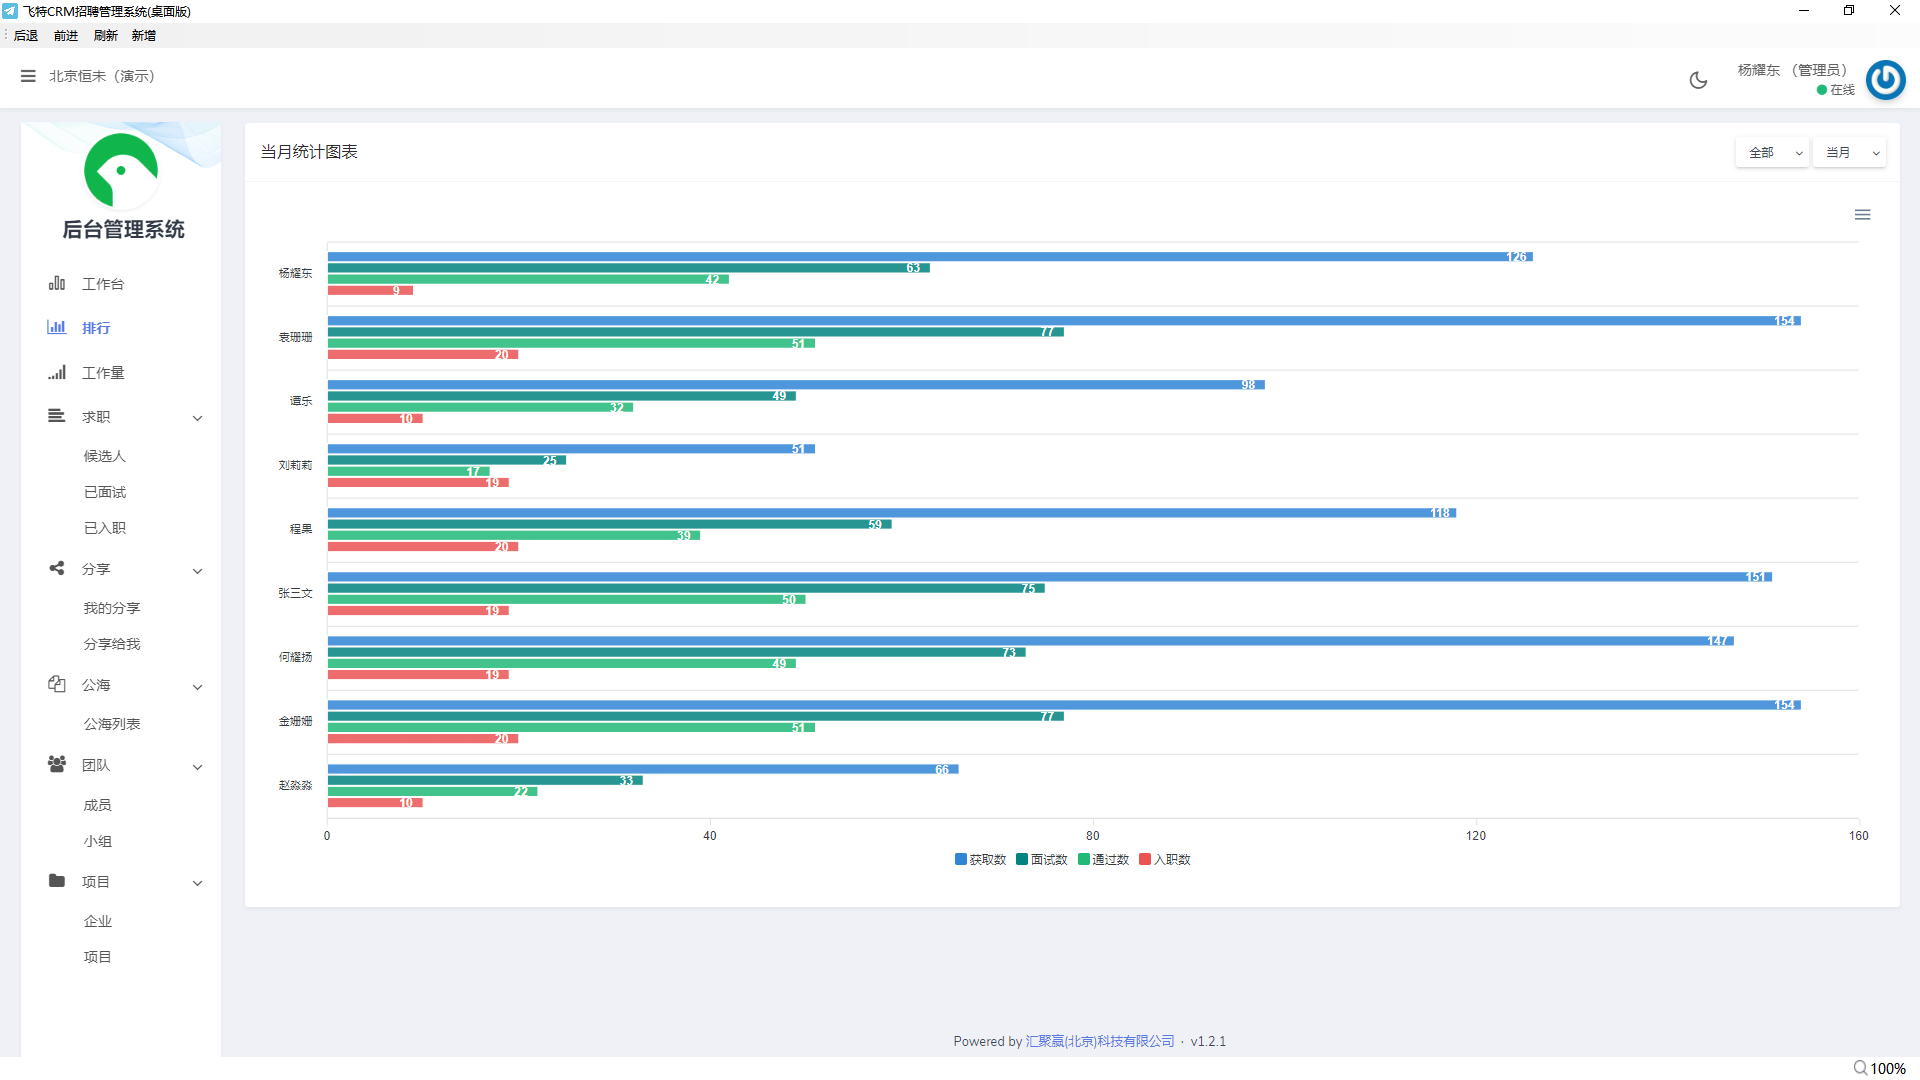Open 工作台 workbench in sidebar
This screenshot has width=1920, height=1080.
pyautogui.click(x=103, y=284)
